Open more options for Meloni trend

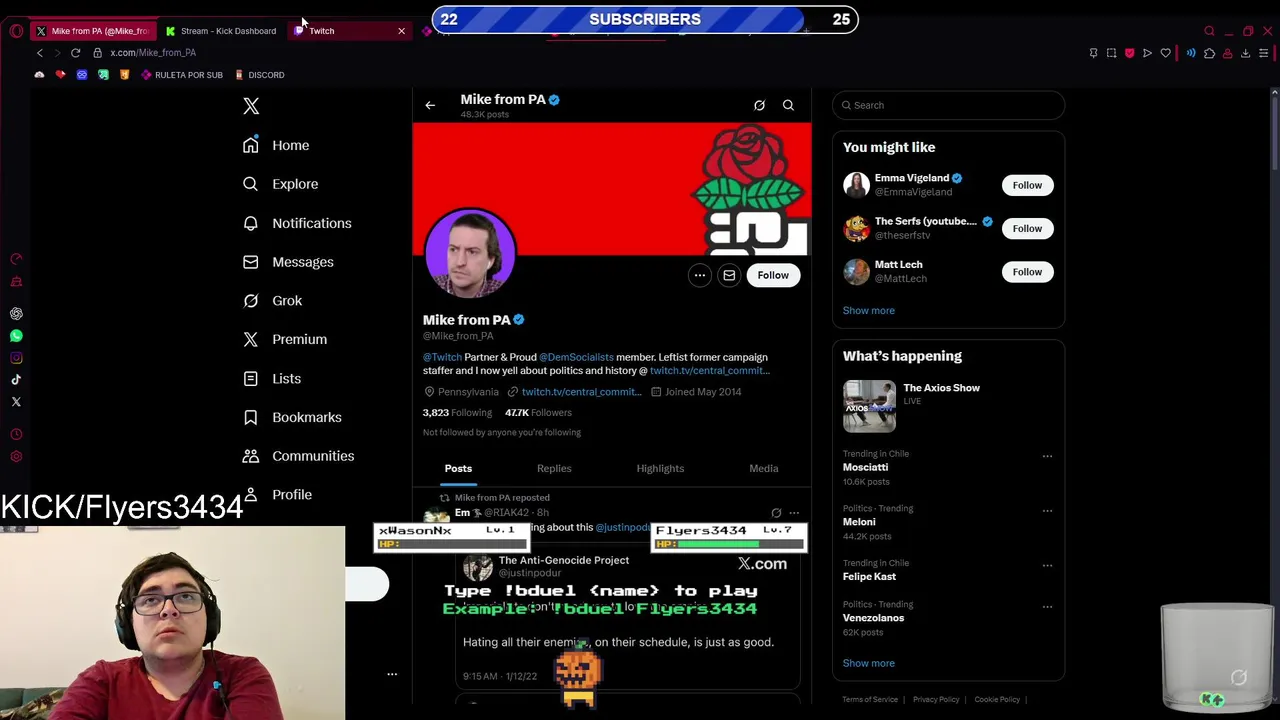click(1047, 511)
